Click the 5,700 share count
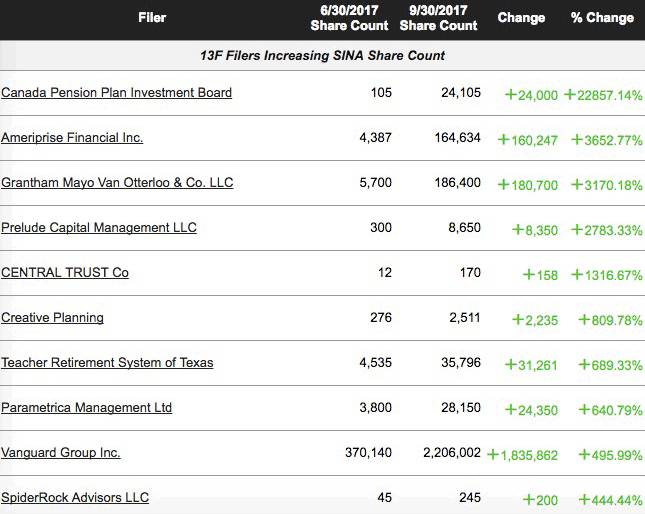This screenshot has width=645, height=514. pyautogui.click(x=376, y=183)
